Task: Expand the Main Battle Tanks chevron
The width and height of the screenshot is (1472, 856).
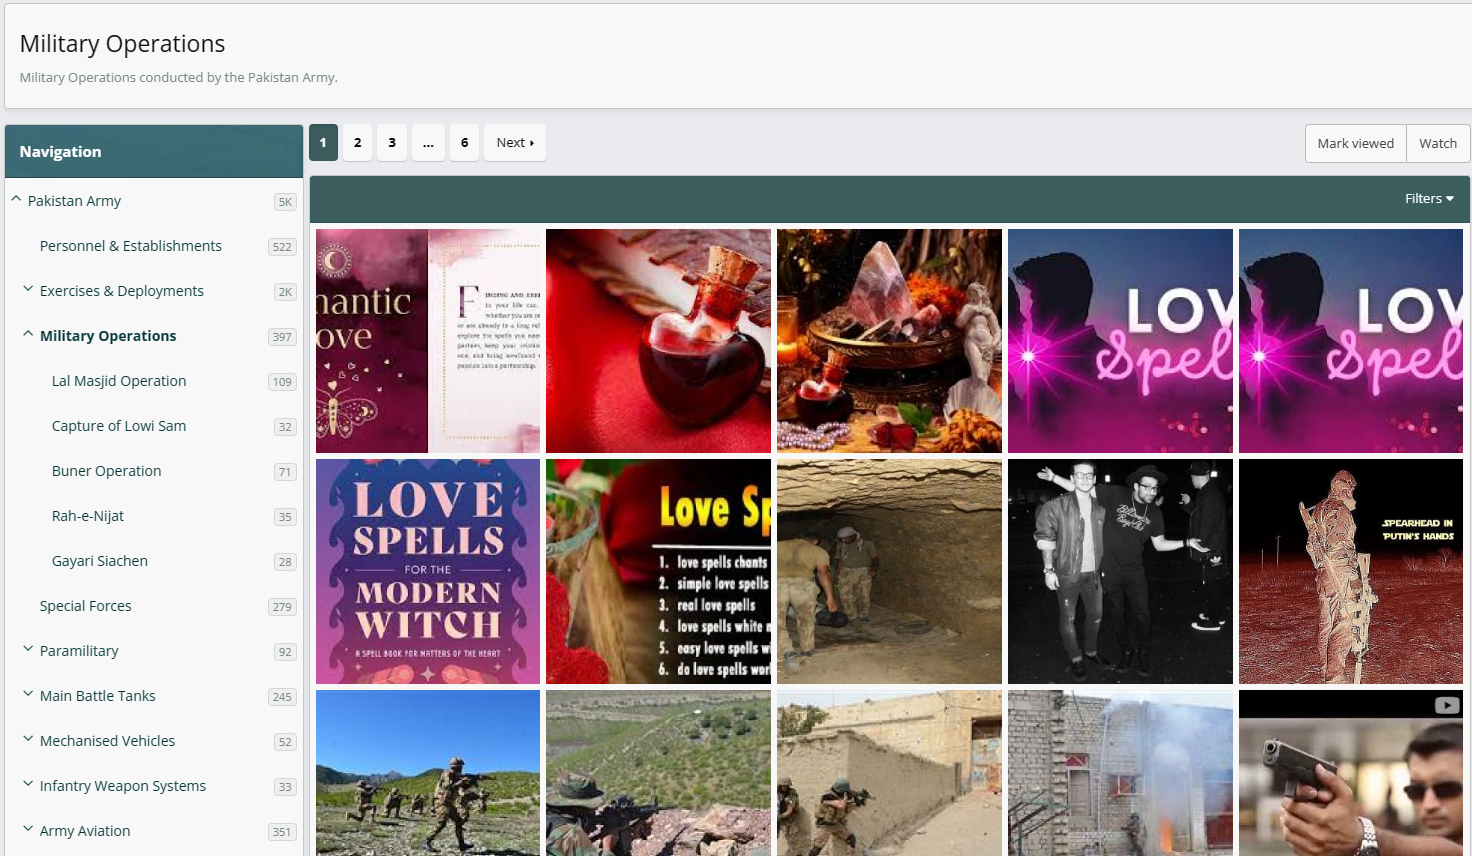Action: point(28,694)
